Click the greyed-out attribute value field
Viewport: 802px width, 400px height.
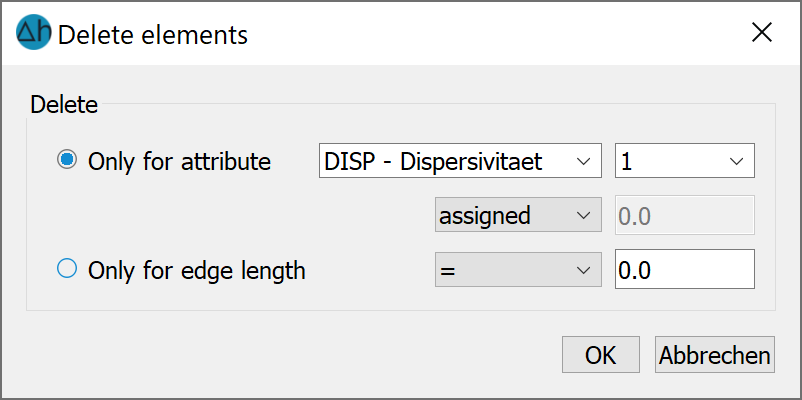pos(685,215)
